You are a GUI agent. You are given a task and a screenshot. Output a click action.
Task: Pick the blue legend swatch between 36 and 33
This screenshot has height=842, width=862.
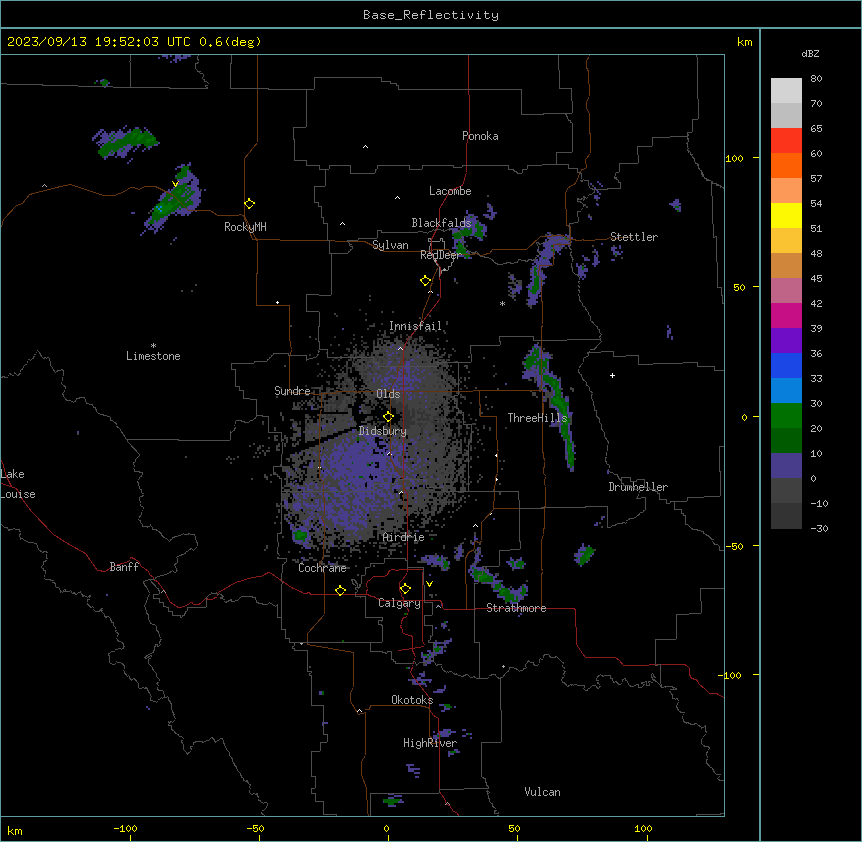tap(786, 365)
